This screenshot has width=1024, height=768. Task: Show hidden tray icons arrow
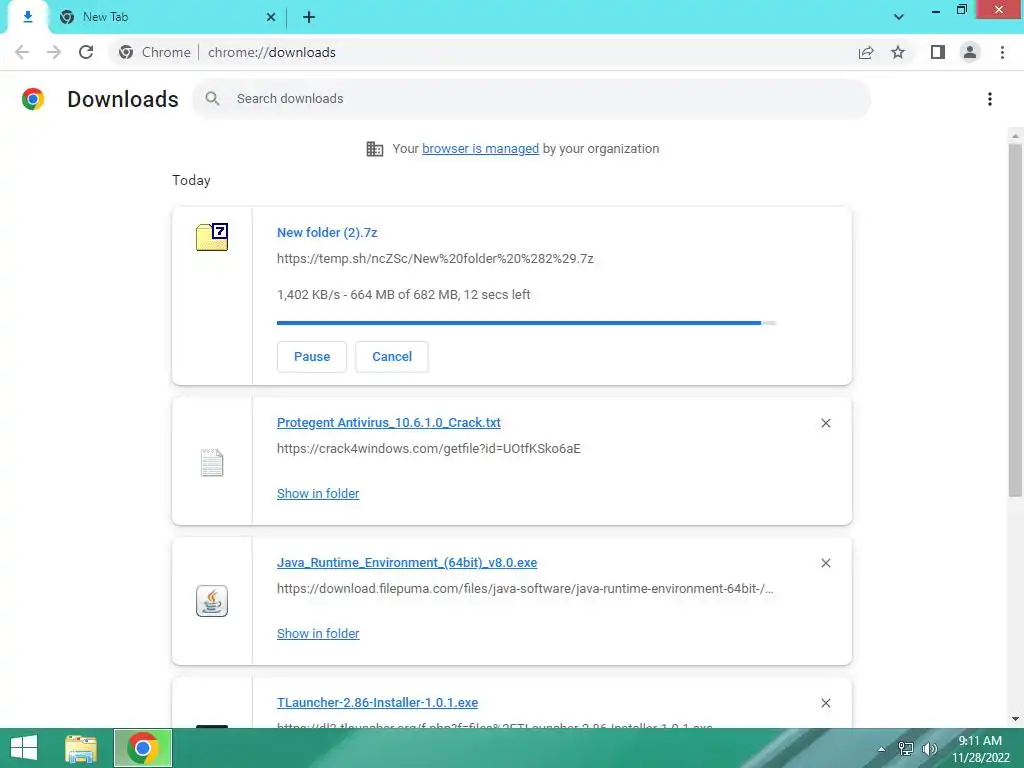(882, 748)
